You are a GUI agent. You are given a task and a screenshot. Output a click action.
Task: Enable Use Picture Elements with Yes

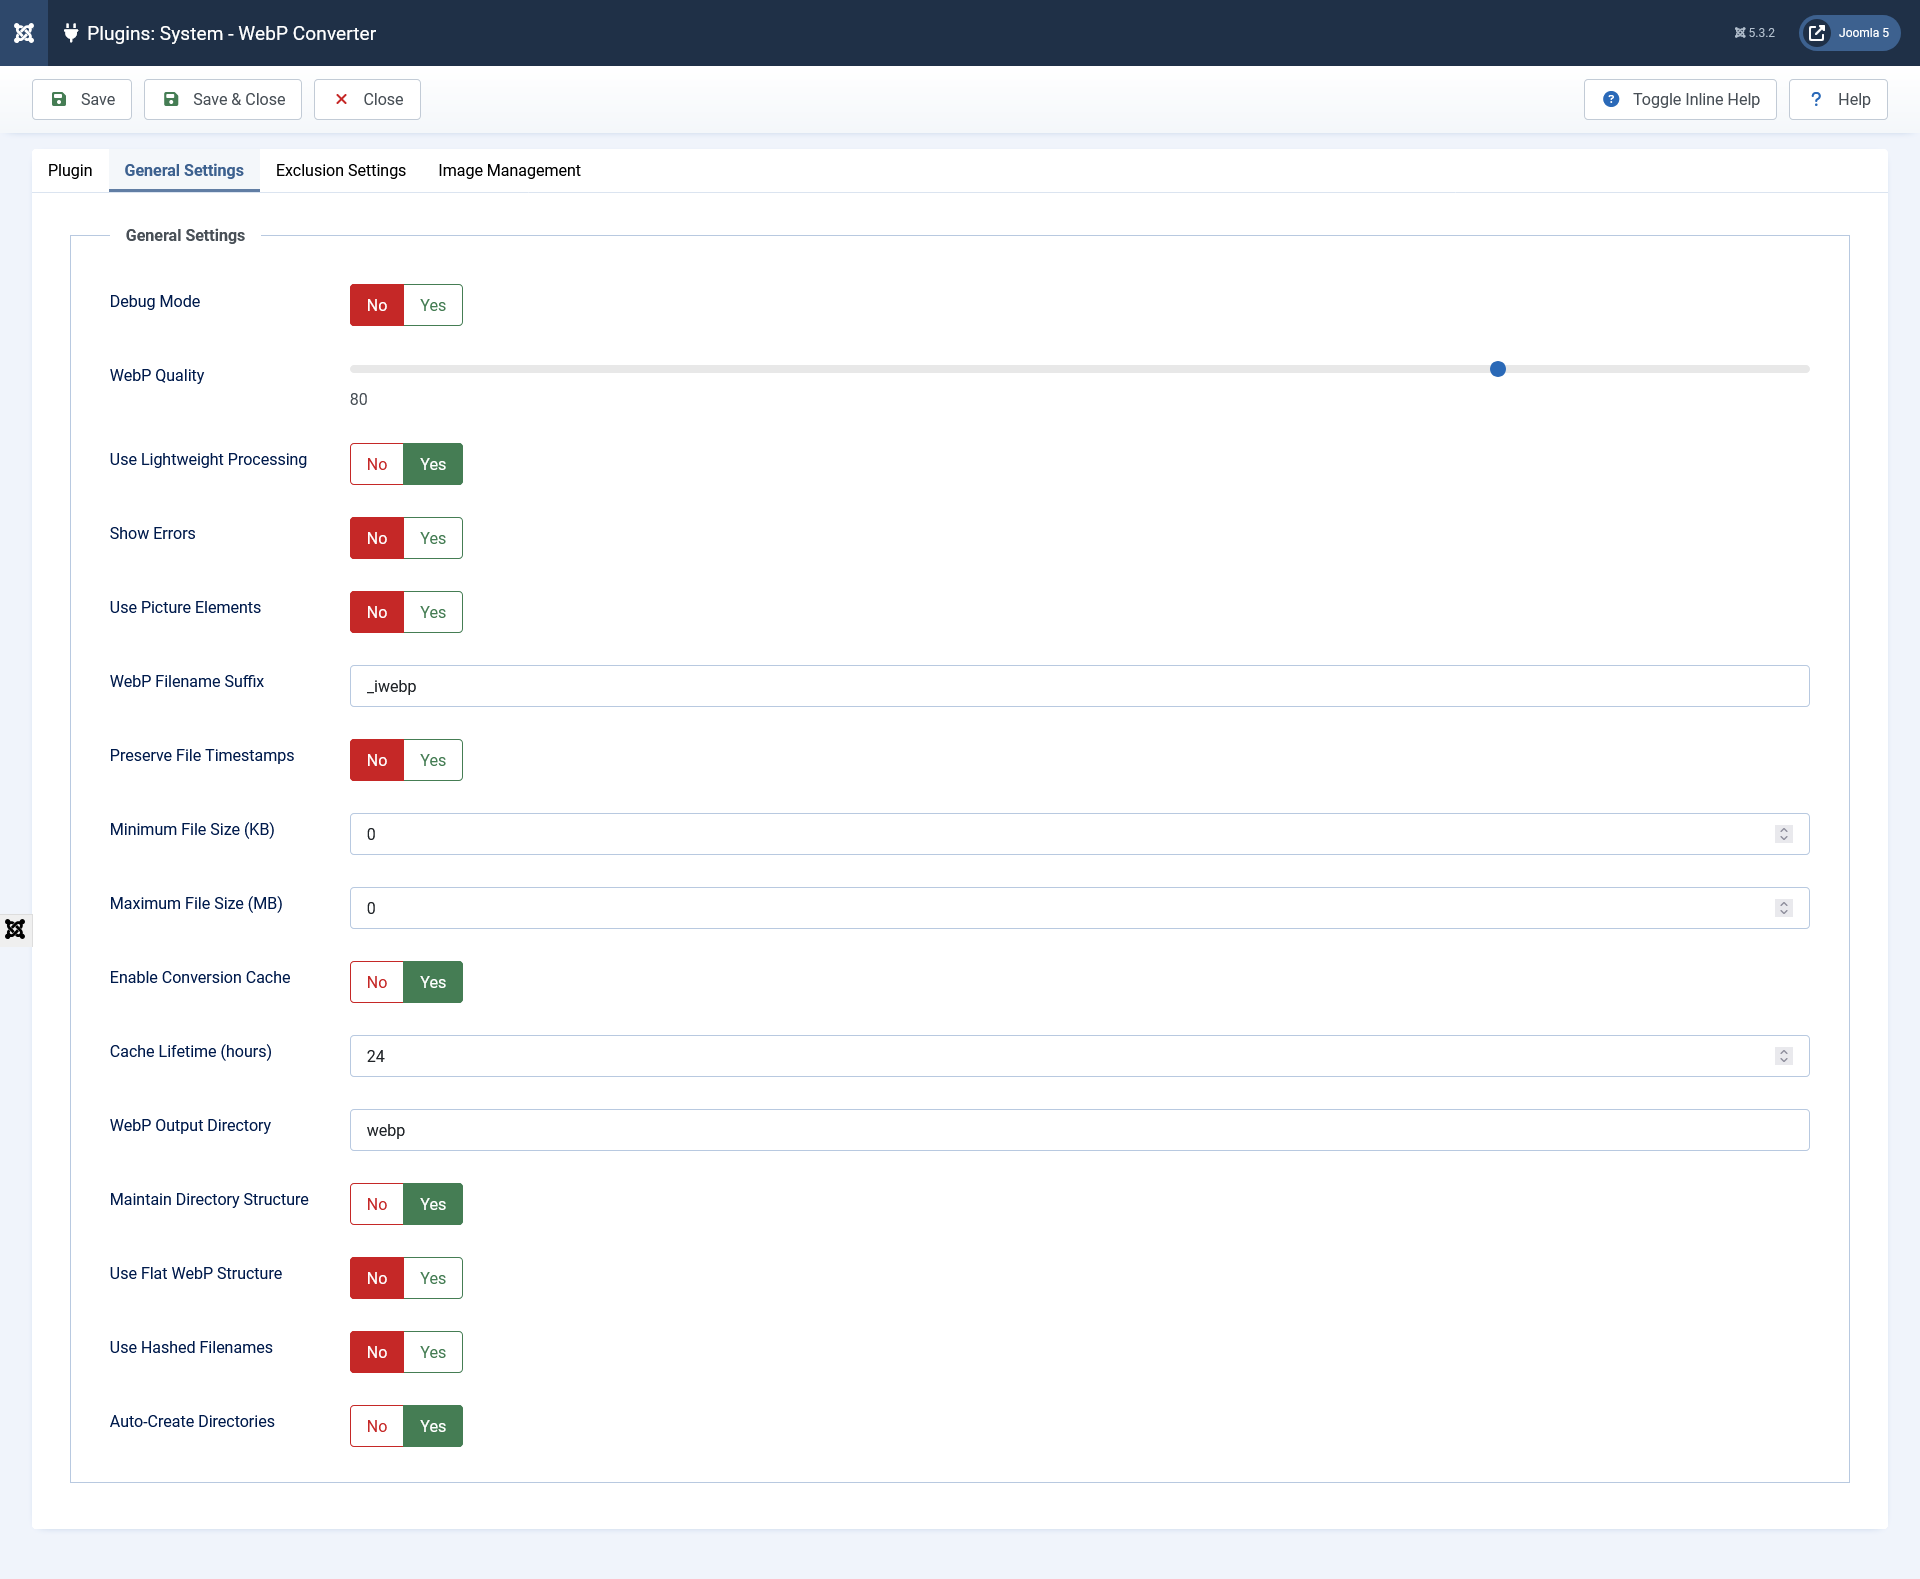tap(433, 612)
